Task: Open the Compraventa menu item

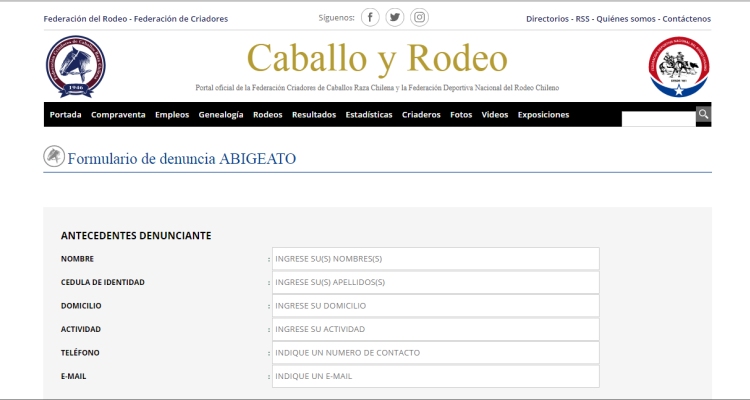Action: (x=118, y=115)
